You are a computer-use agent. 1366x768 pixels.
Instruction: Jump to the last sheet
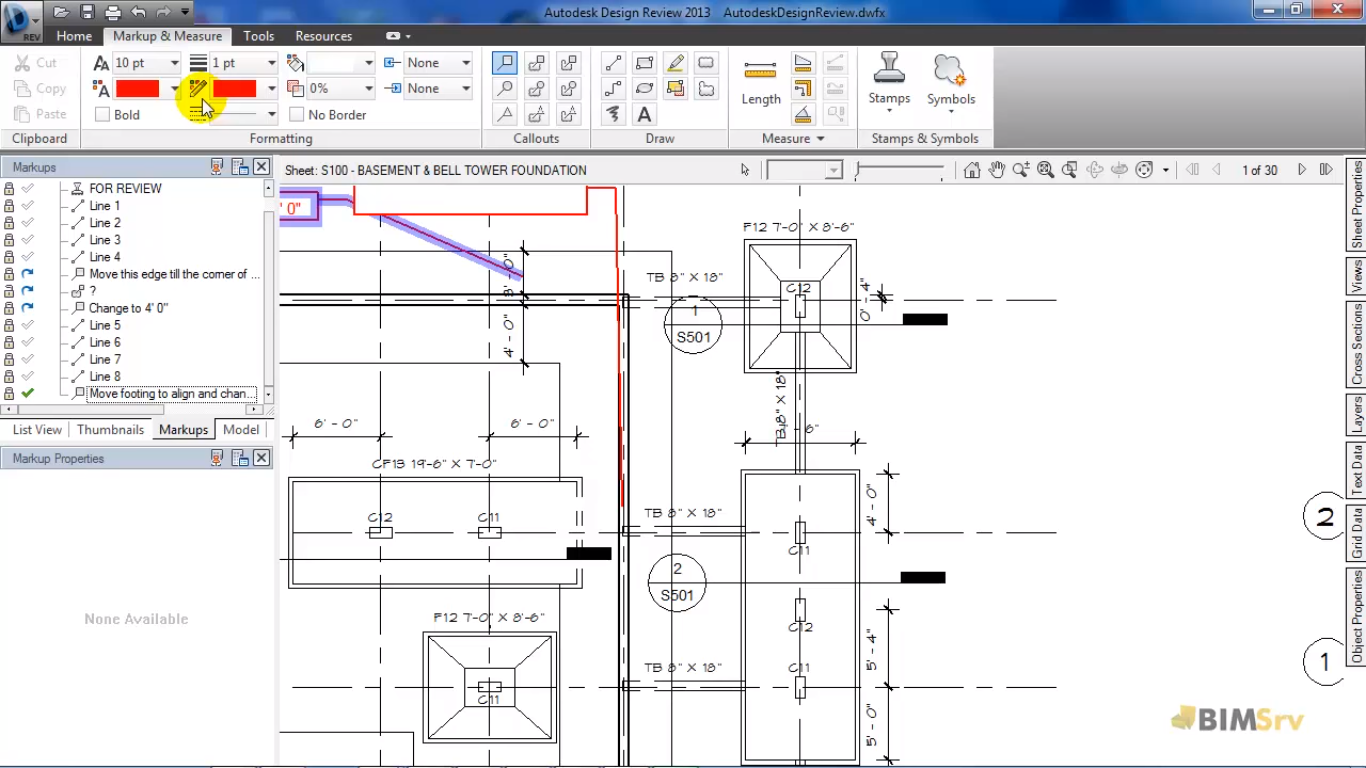[x=1326, y=170]
